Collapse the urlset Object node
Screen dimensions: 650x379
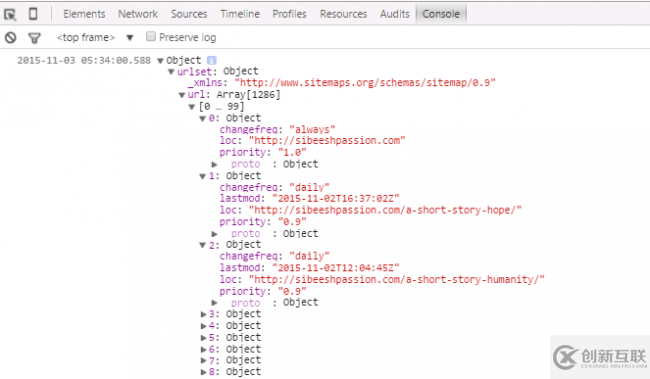(x=171, y=72)
